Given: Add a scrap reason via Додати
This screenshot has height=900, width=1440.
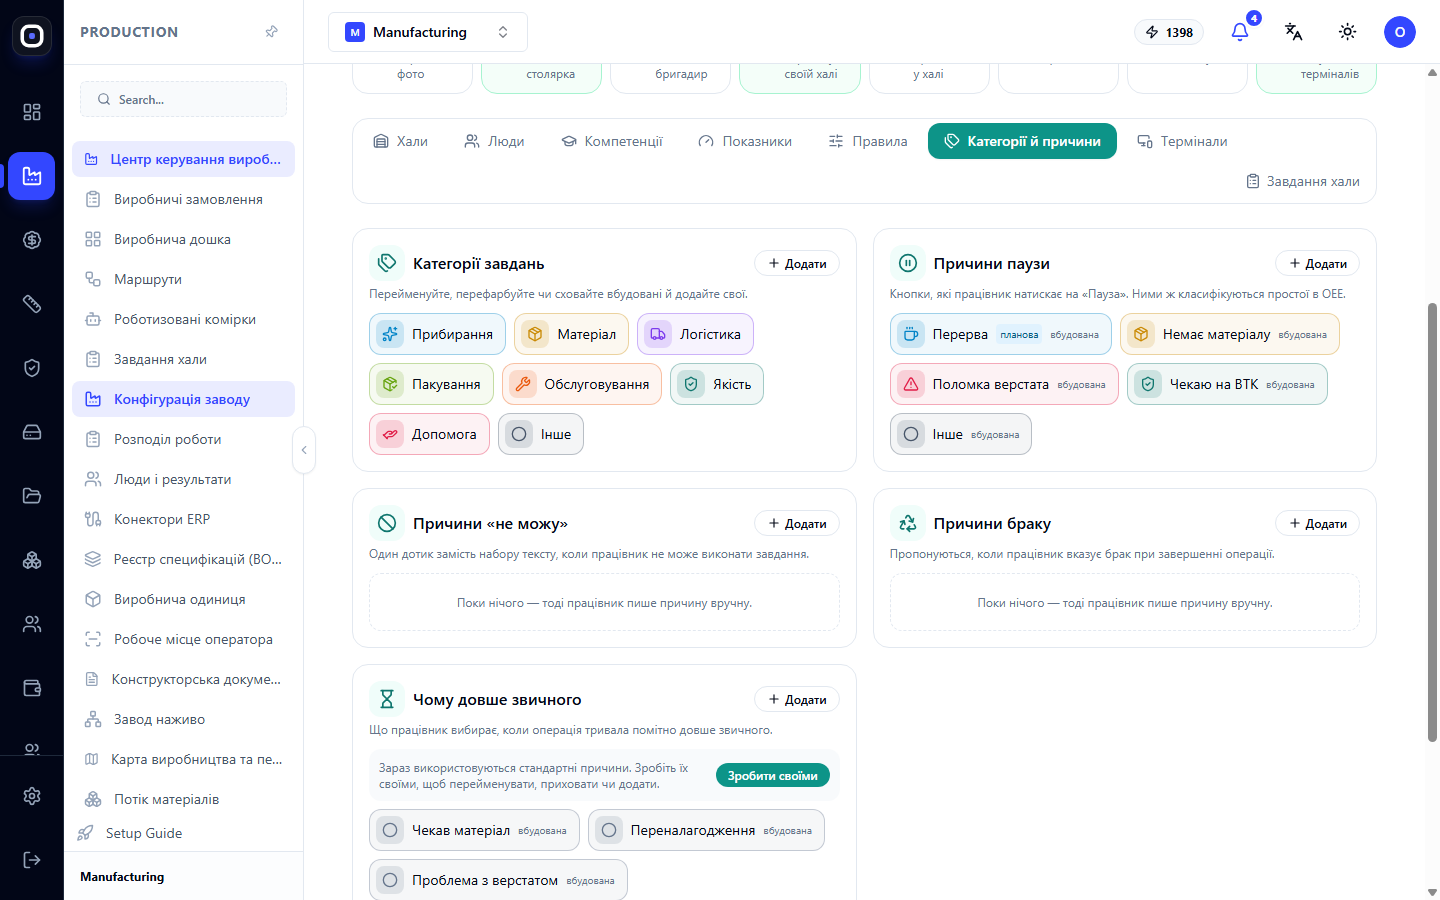Looking at the screenshot, I should (x=1318, y=523).
